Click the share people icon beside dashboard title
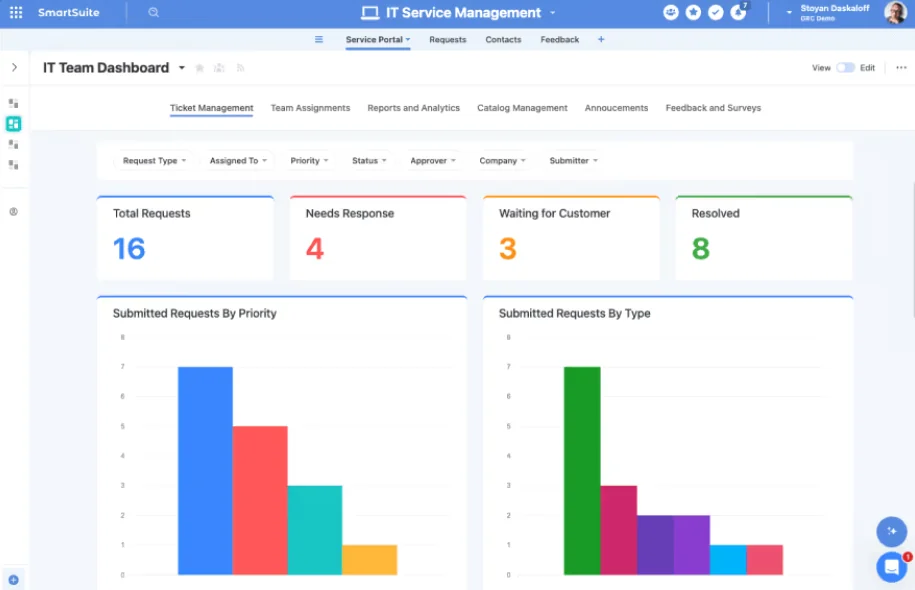 click(219, 68)
